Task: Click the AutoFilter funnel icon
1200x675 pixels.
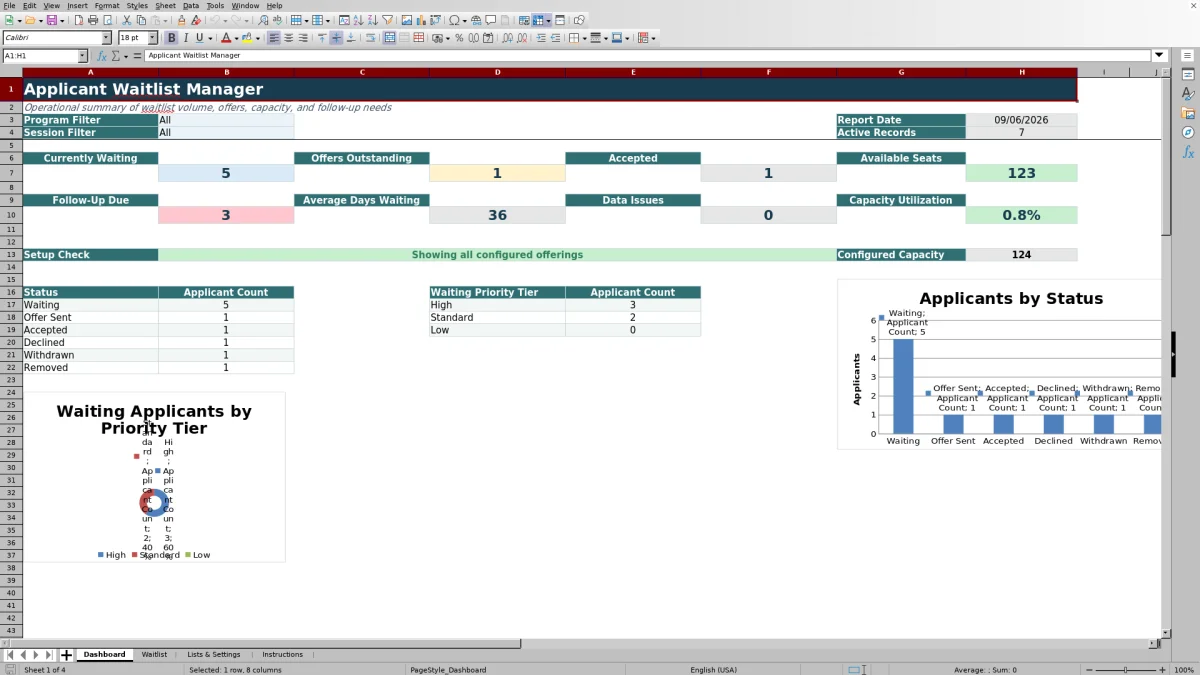Action: [x=387, y=20]
